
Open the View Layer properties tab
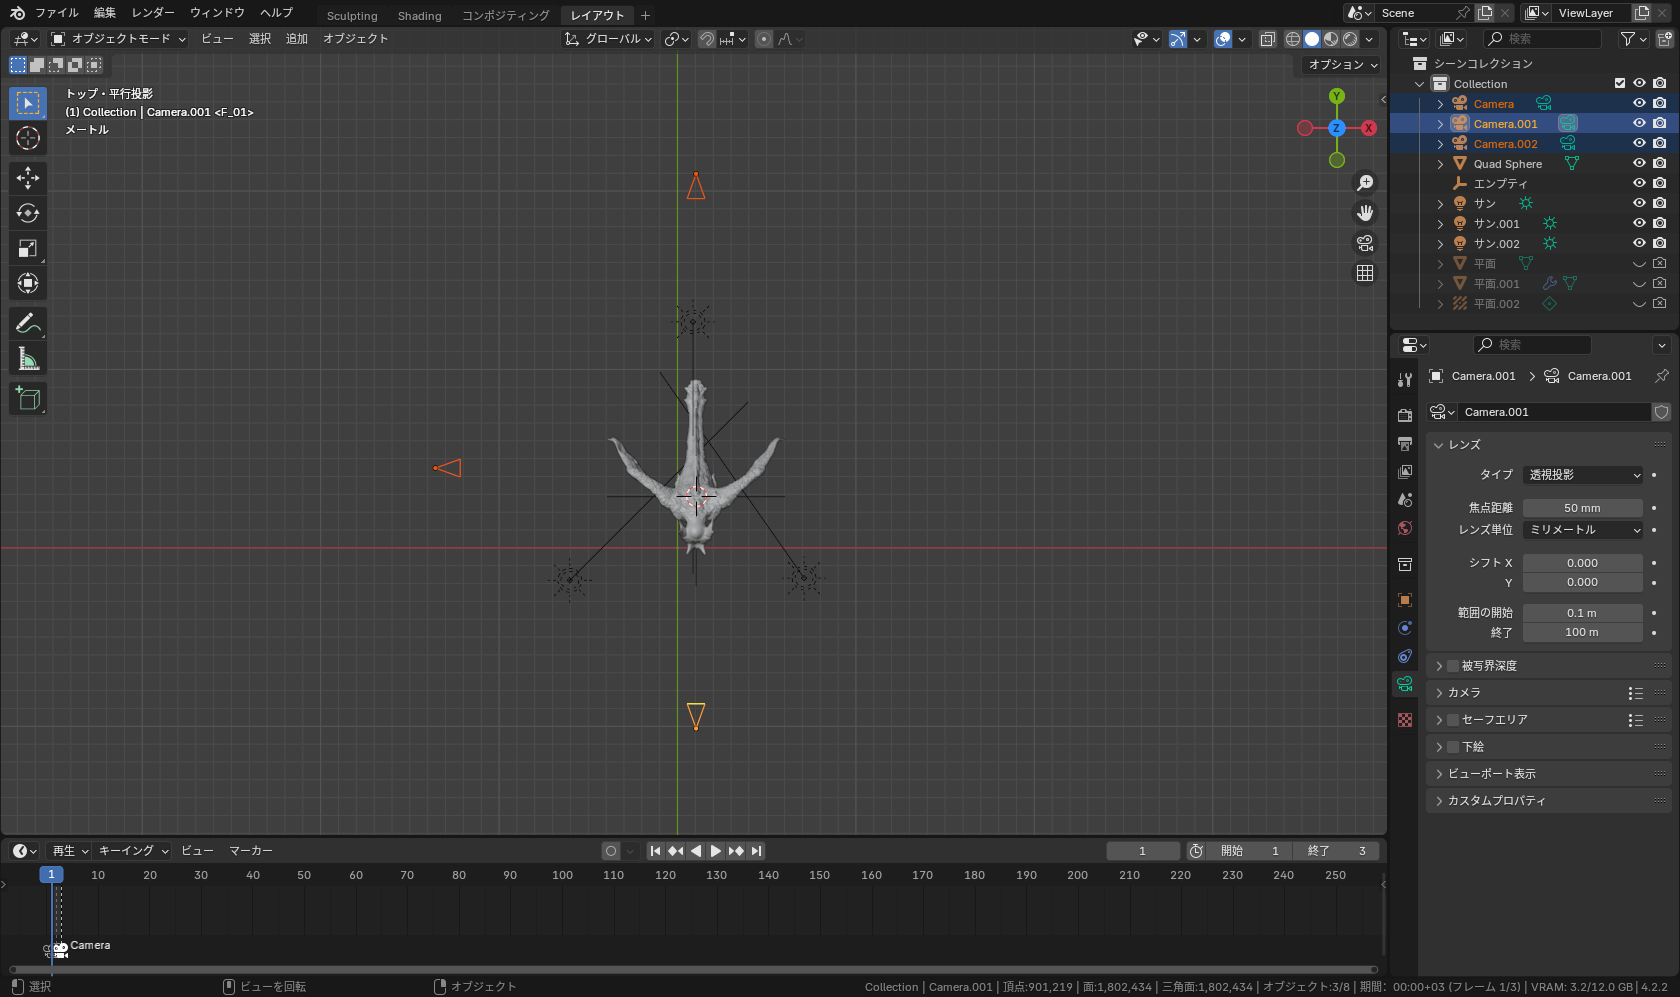pos(1405,471)
